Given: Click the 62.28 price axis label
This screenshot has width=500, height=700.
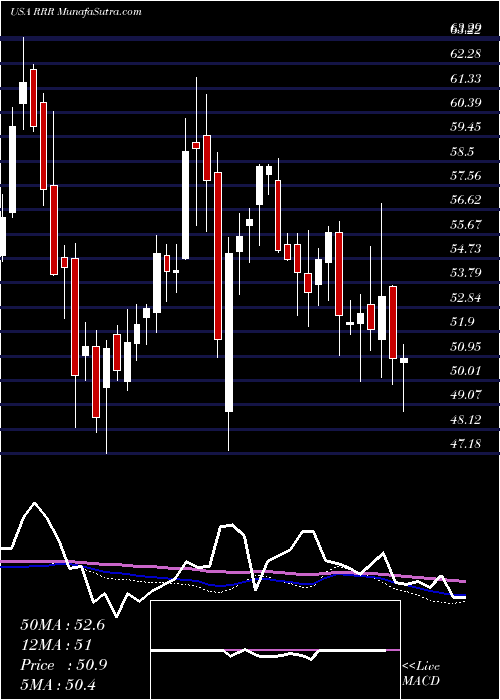Looking at the screenshot, I should tap(466, 54).
